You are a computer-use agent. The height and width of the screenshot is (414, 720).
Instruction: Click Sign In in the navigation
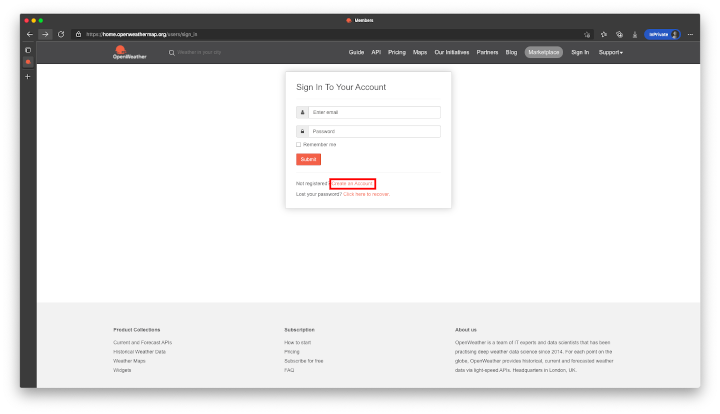tap(580, 52)
